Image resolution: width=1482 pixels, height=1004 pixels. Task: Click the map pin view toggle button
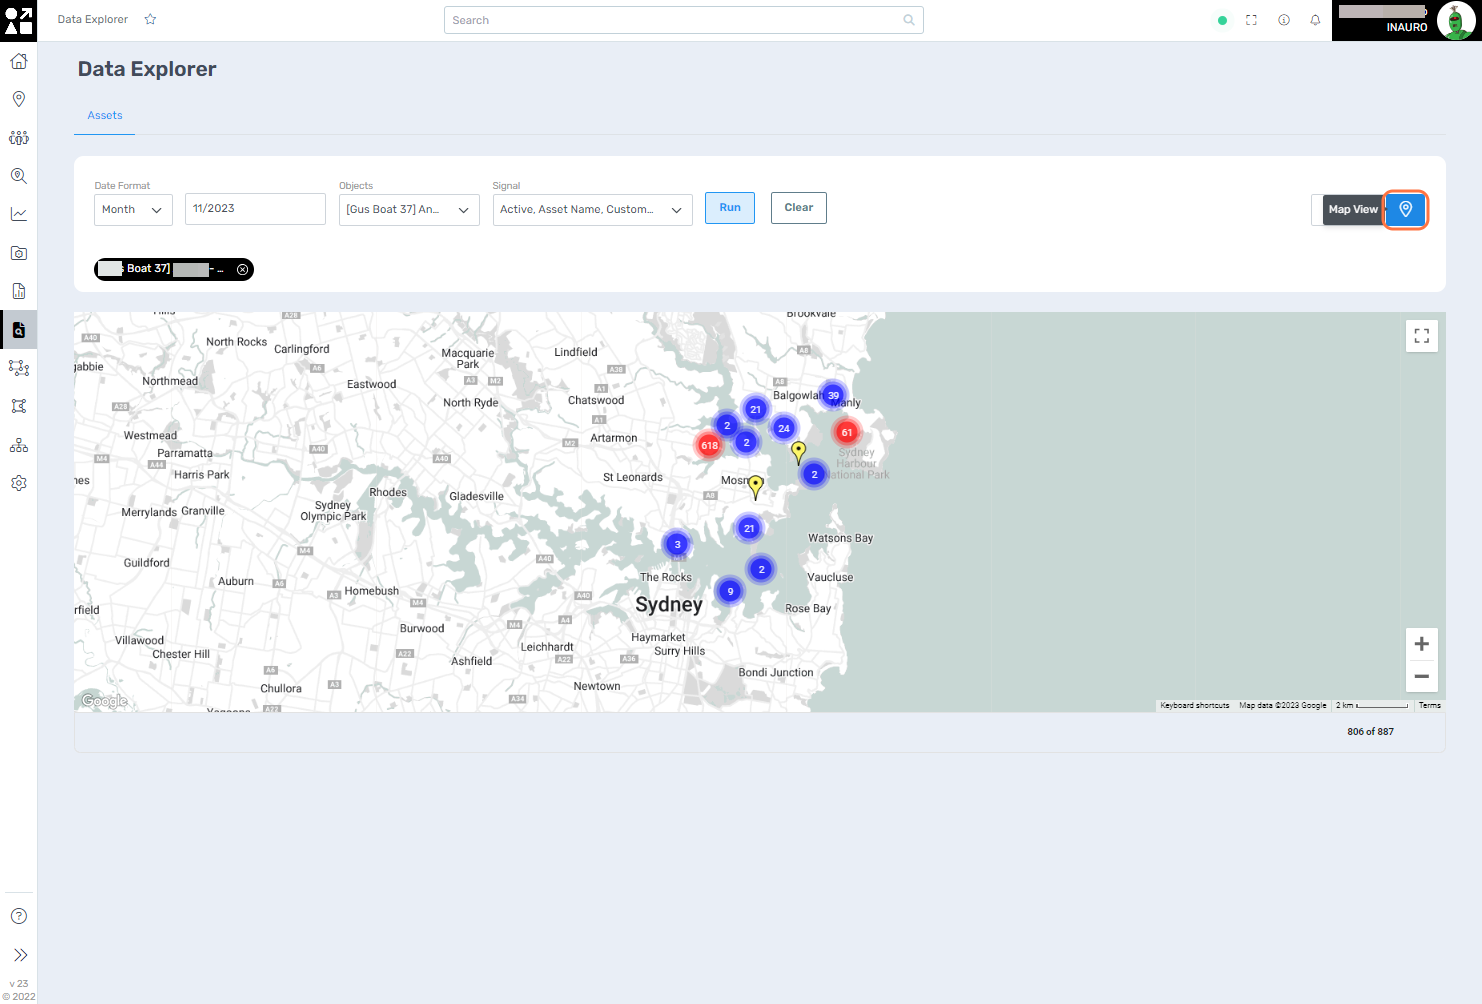1405,209
